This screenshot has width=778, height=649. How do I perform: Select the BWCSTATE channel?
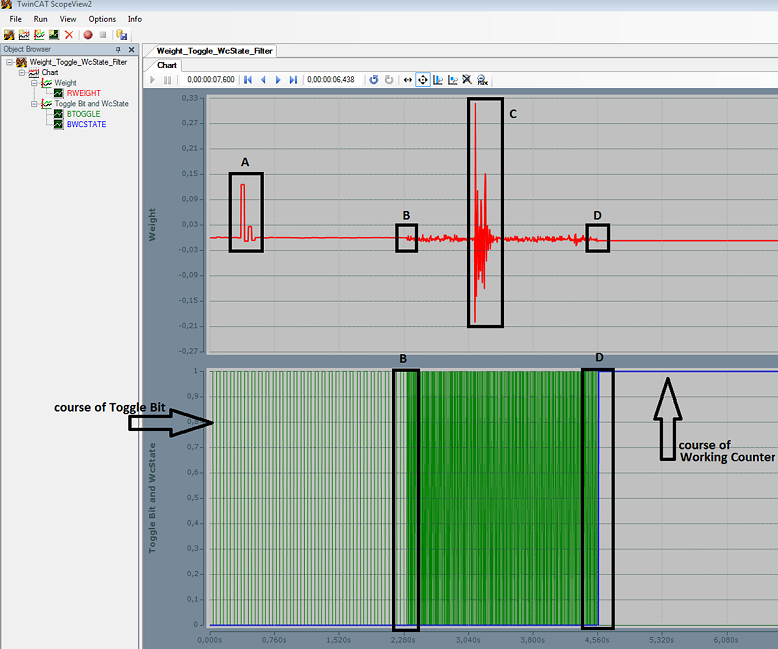(86, 125)
